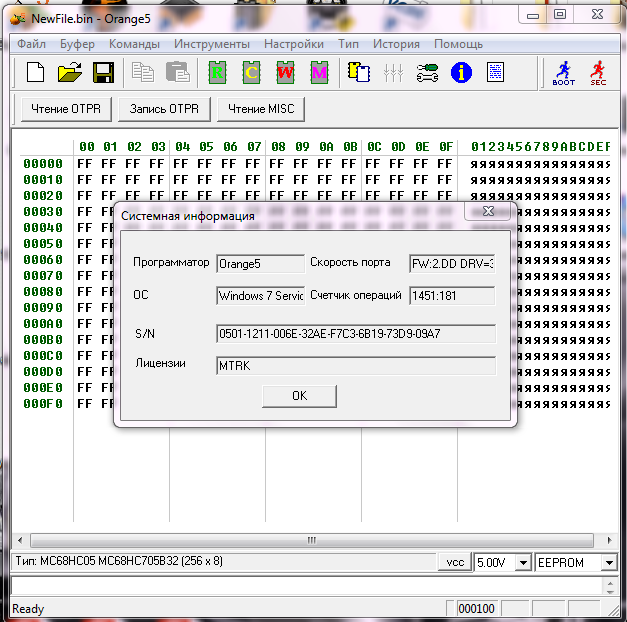Viewport: 627px width, 622px height.
Task: Click the red W write chip icon
Action: click(285, 73)
